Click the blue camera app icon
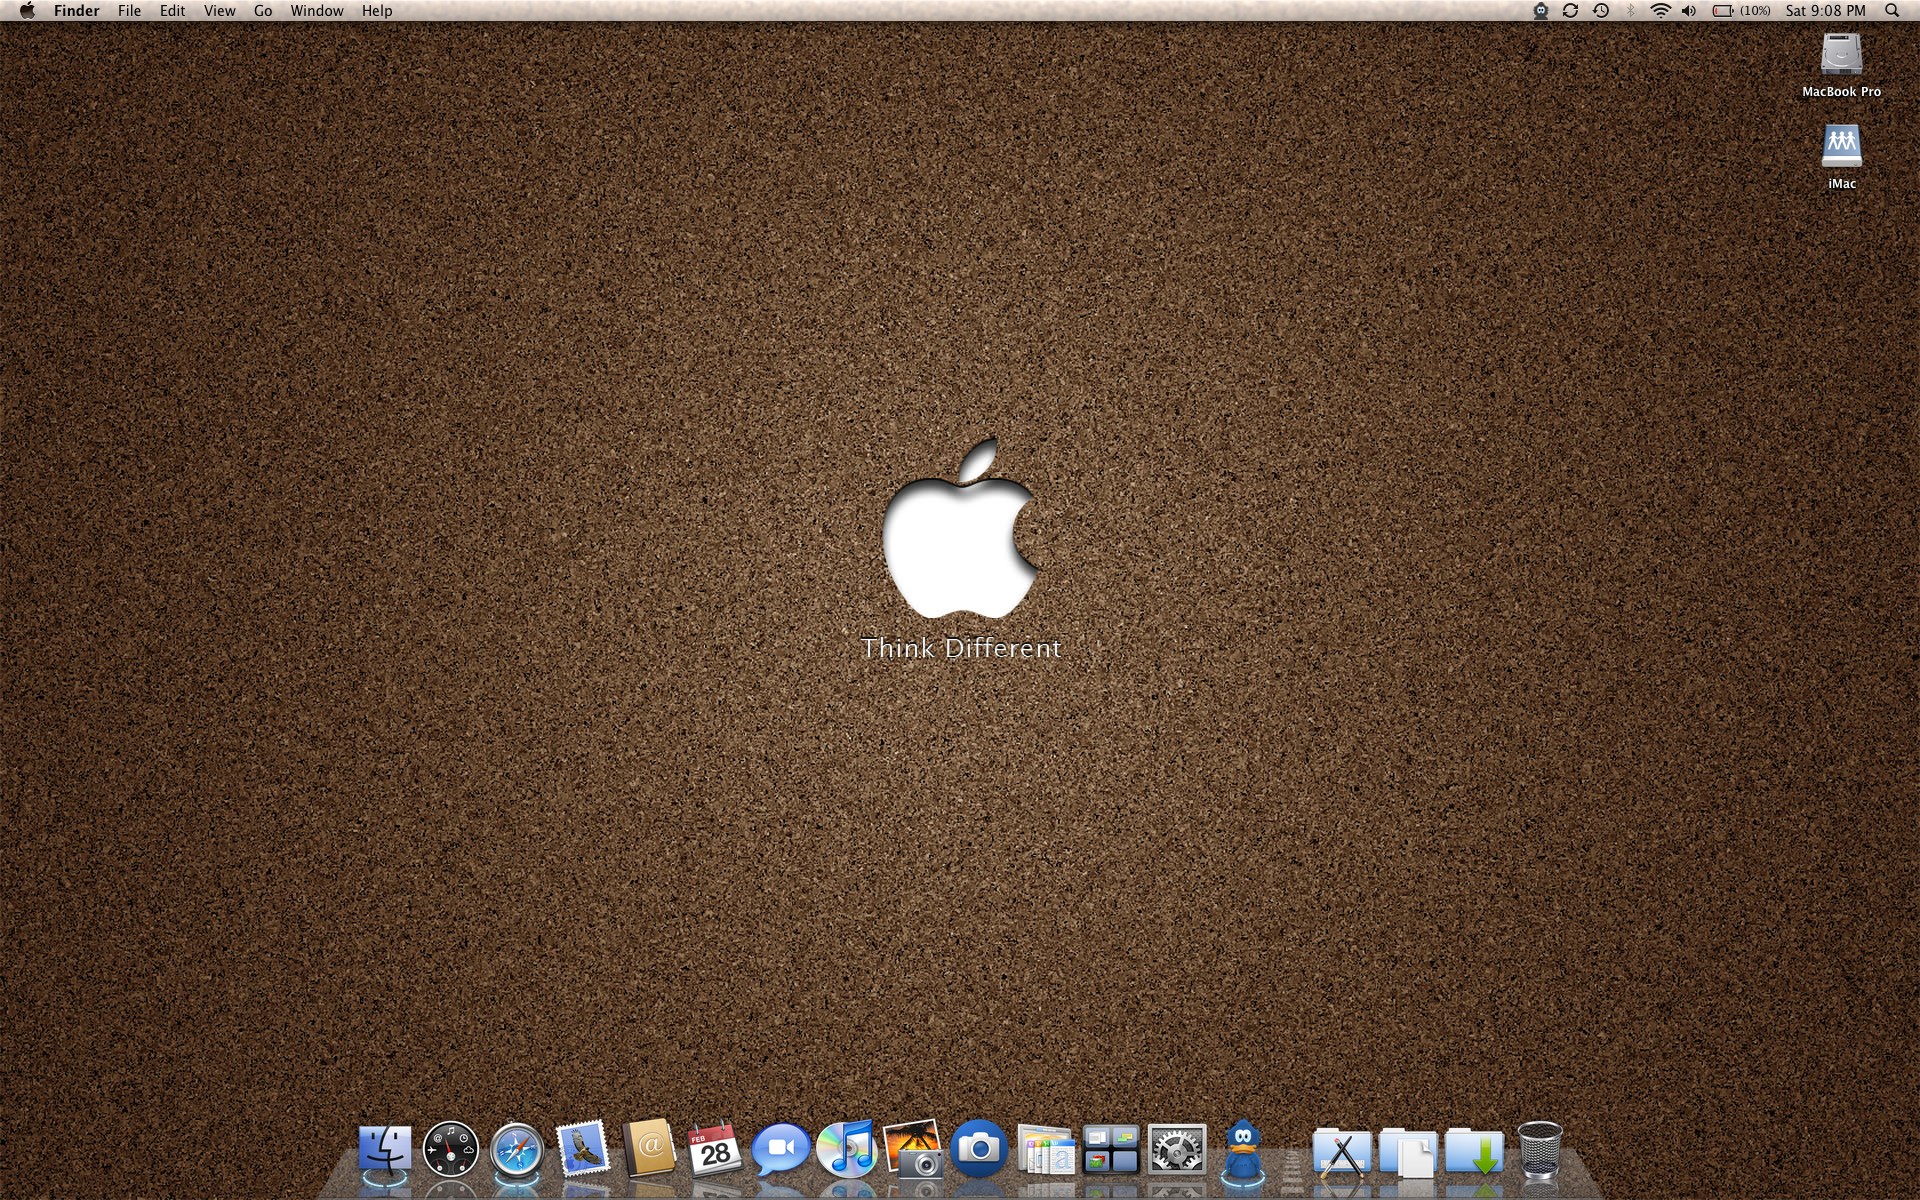 pos(979,1148)
